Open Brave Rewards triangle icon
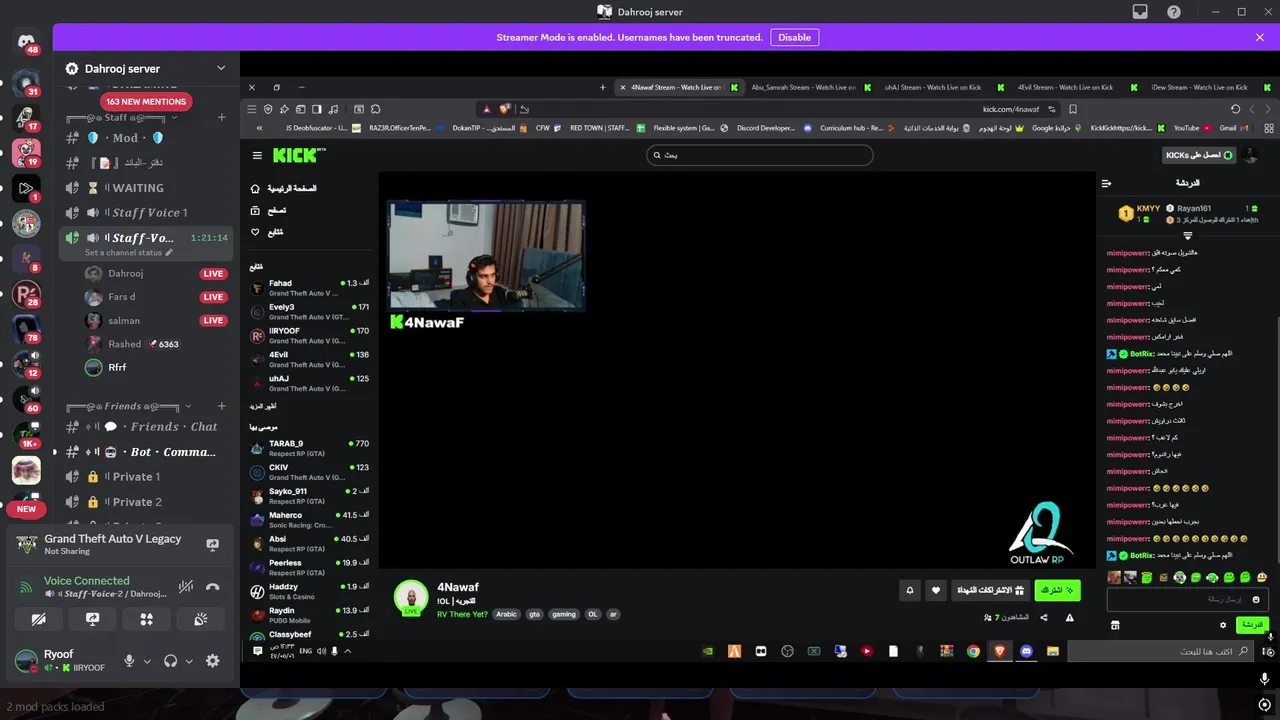1280x720 pixels. tap(487, 109)
